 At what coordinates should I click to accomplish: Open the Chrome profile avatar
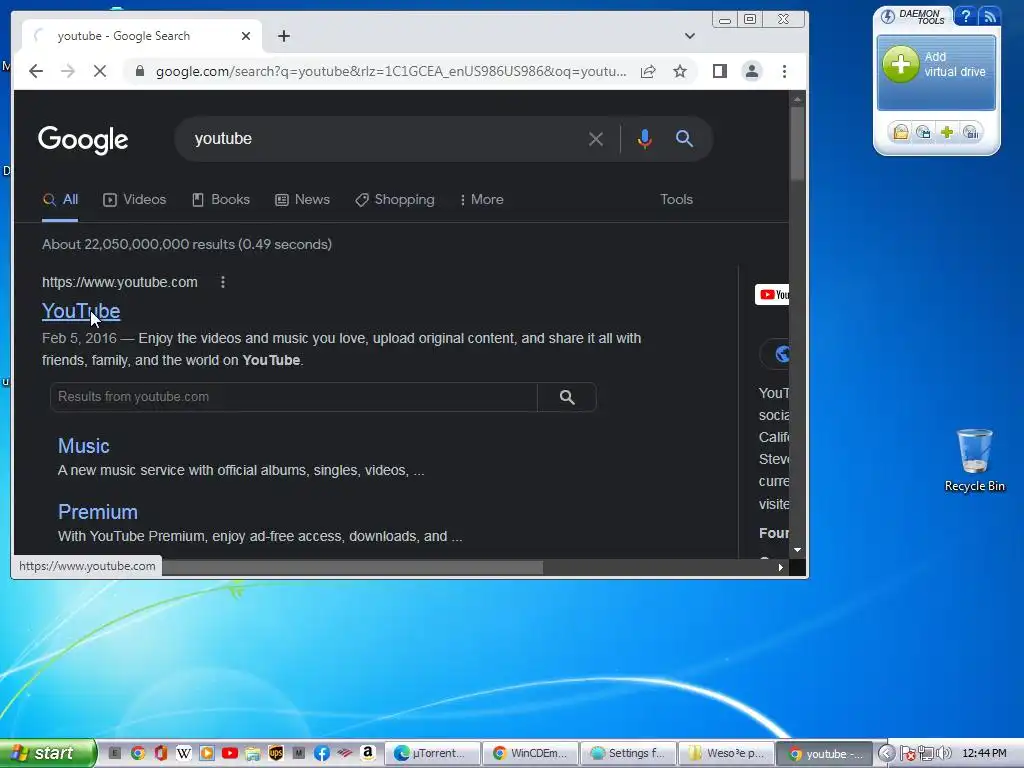pos(752,71)
